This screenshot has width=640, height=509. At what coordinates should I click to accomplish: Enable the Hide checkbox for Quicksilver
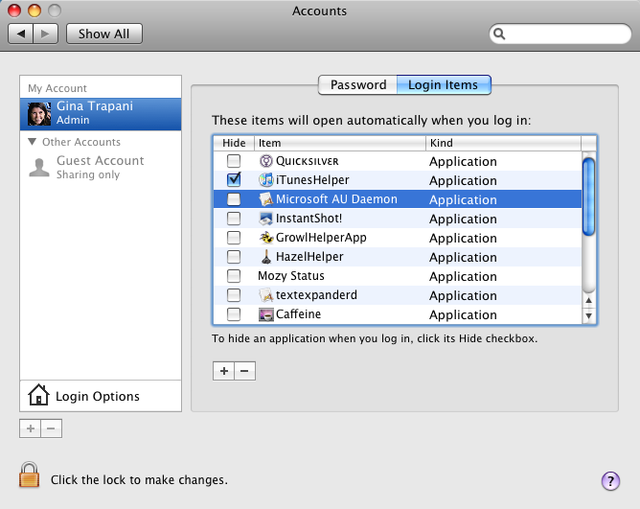[x=234, y=161]
